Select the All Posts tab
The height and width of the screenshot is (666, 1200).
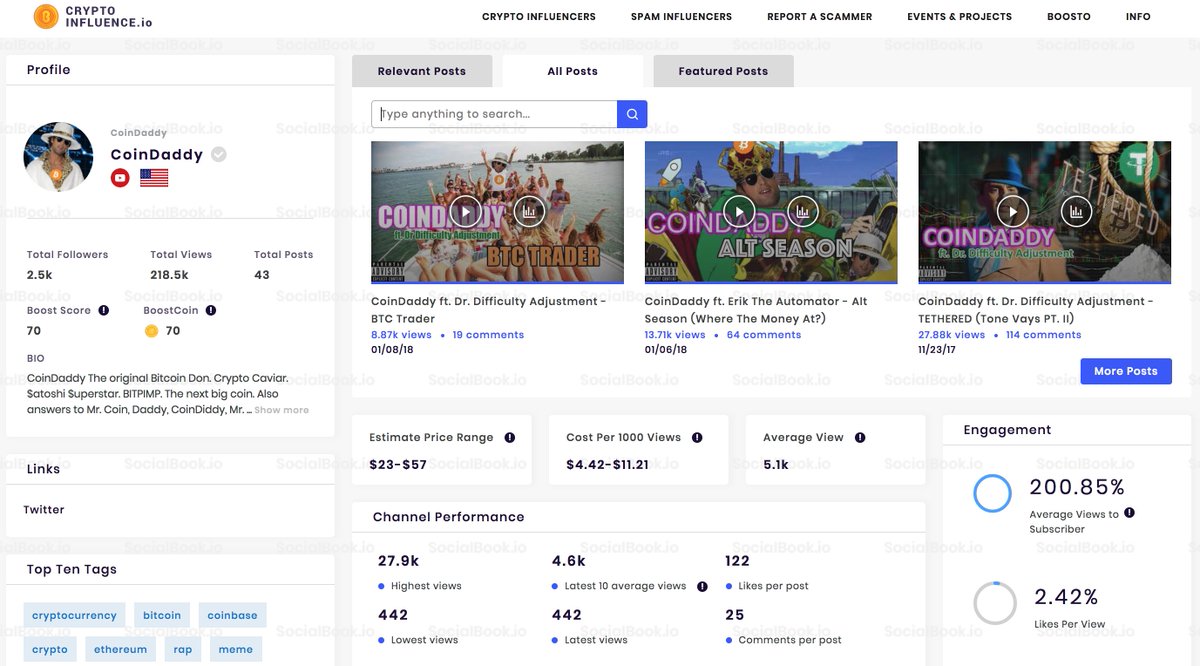(572, 71)
